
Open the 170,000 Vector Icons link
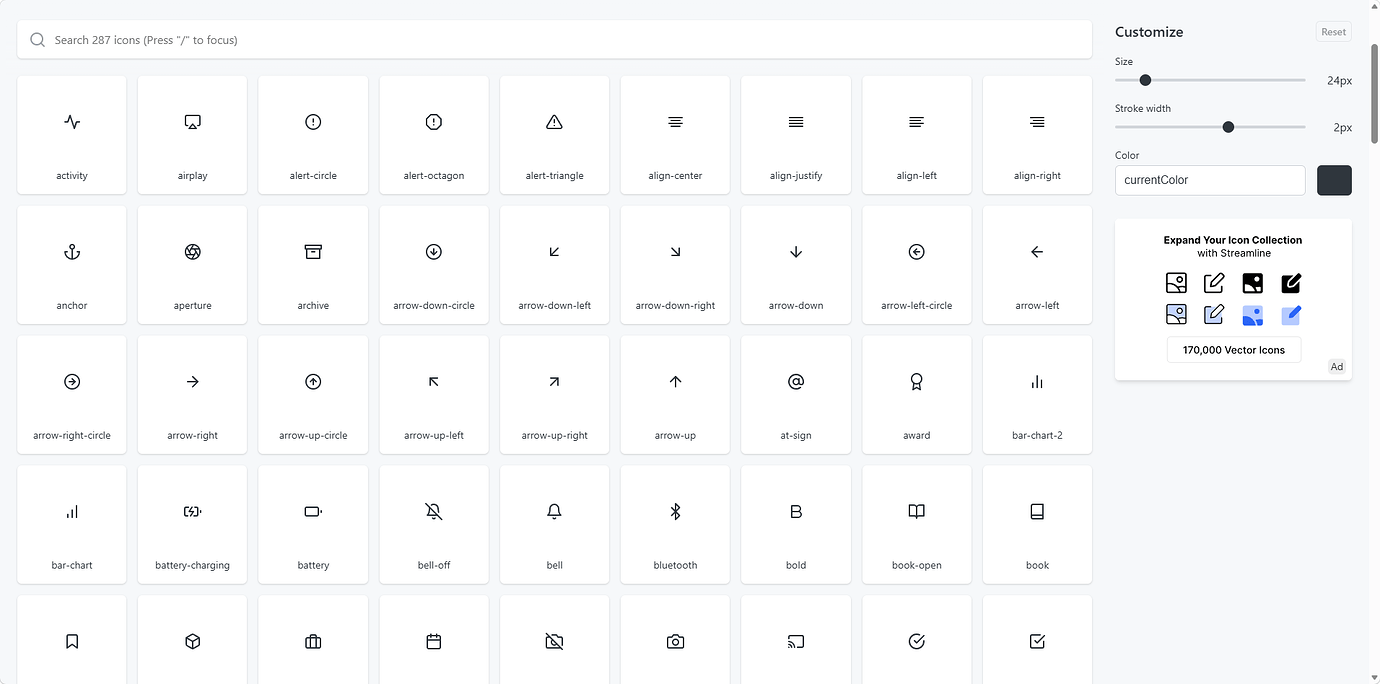[x=1233, y=350]
